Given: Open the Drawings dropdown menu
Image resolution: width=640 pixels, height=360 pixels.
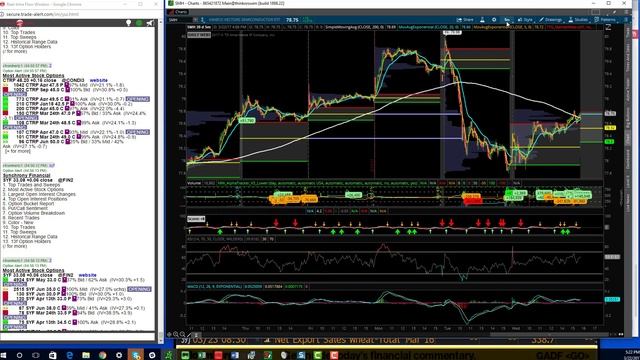Looking at the screenshot, I should click(551, 20).
